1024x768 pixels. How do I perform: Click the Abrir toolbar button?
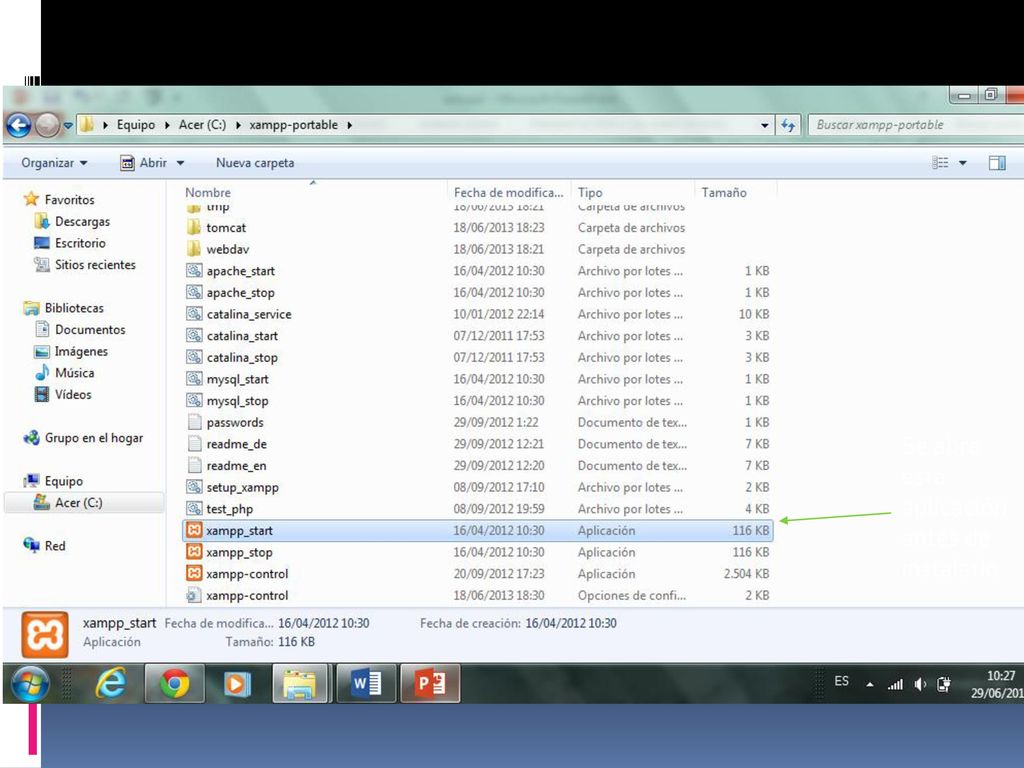[144, 163]
